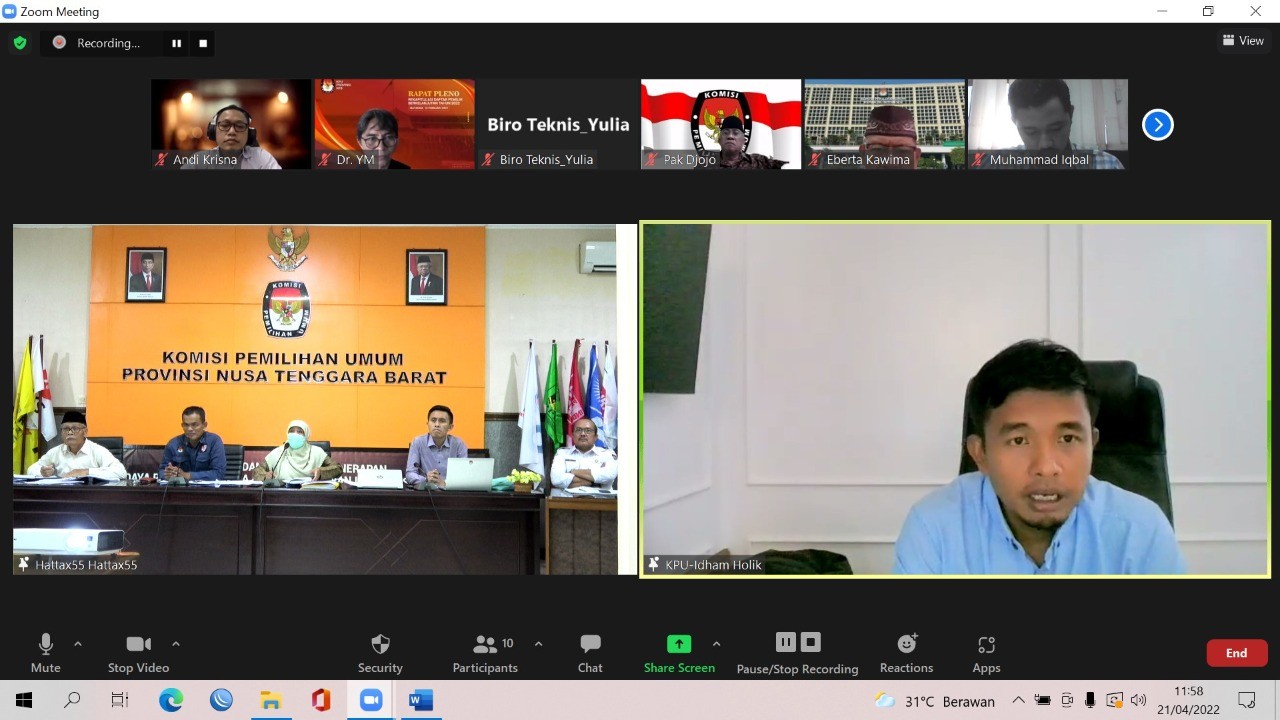This screenshot has width=1280, height=720.
Task: Pause the recording in top bar
Action: [177, 43]
